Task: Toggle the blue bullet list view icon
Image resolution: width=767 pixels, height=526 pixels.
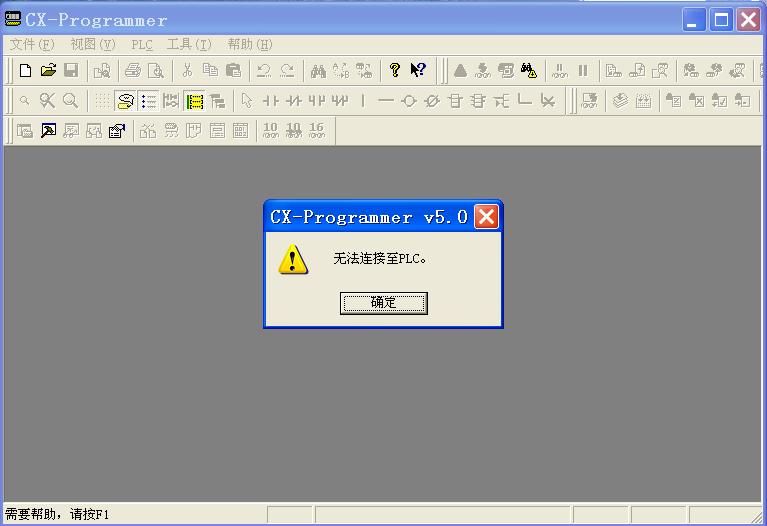Action: point(148,101)
